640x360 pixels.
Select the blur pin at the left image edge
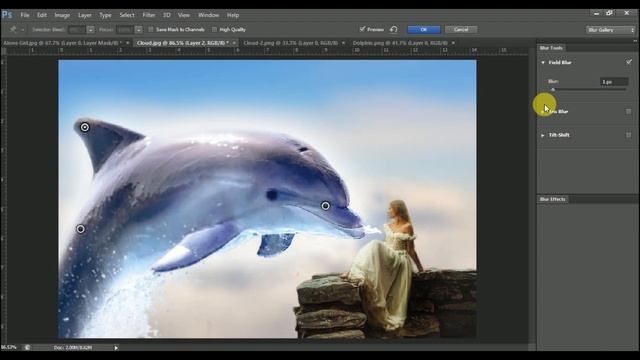[80, 229]
